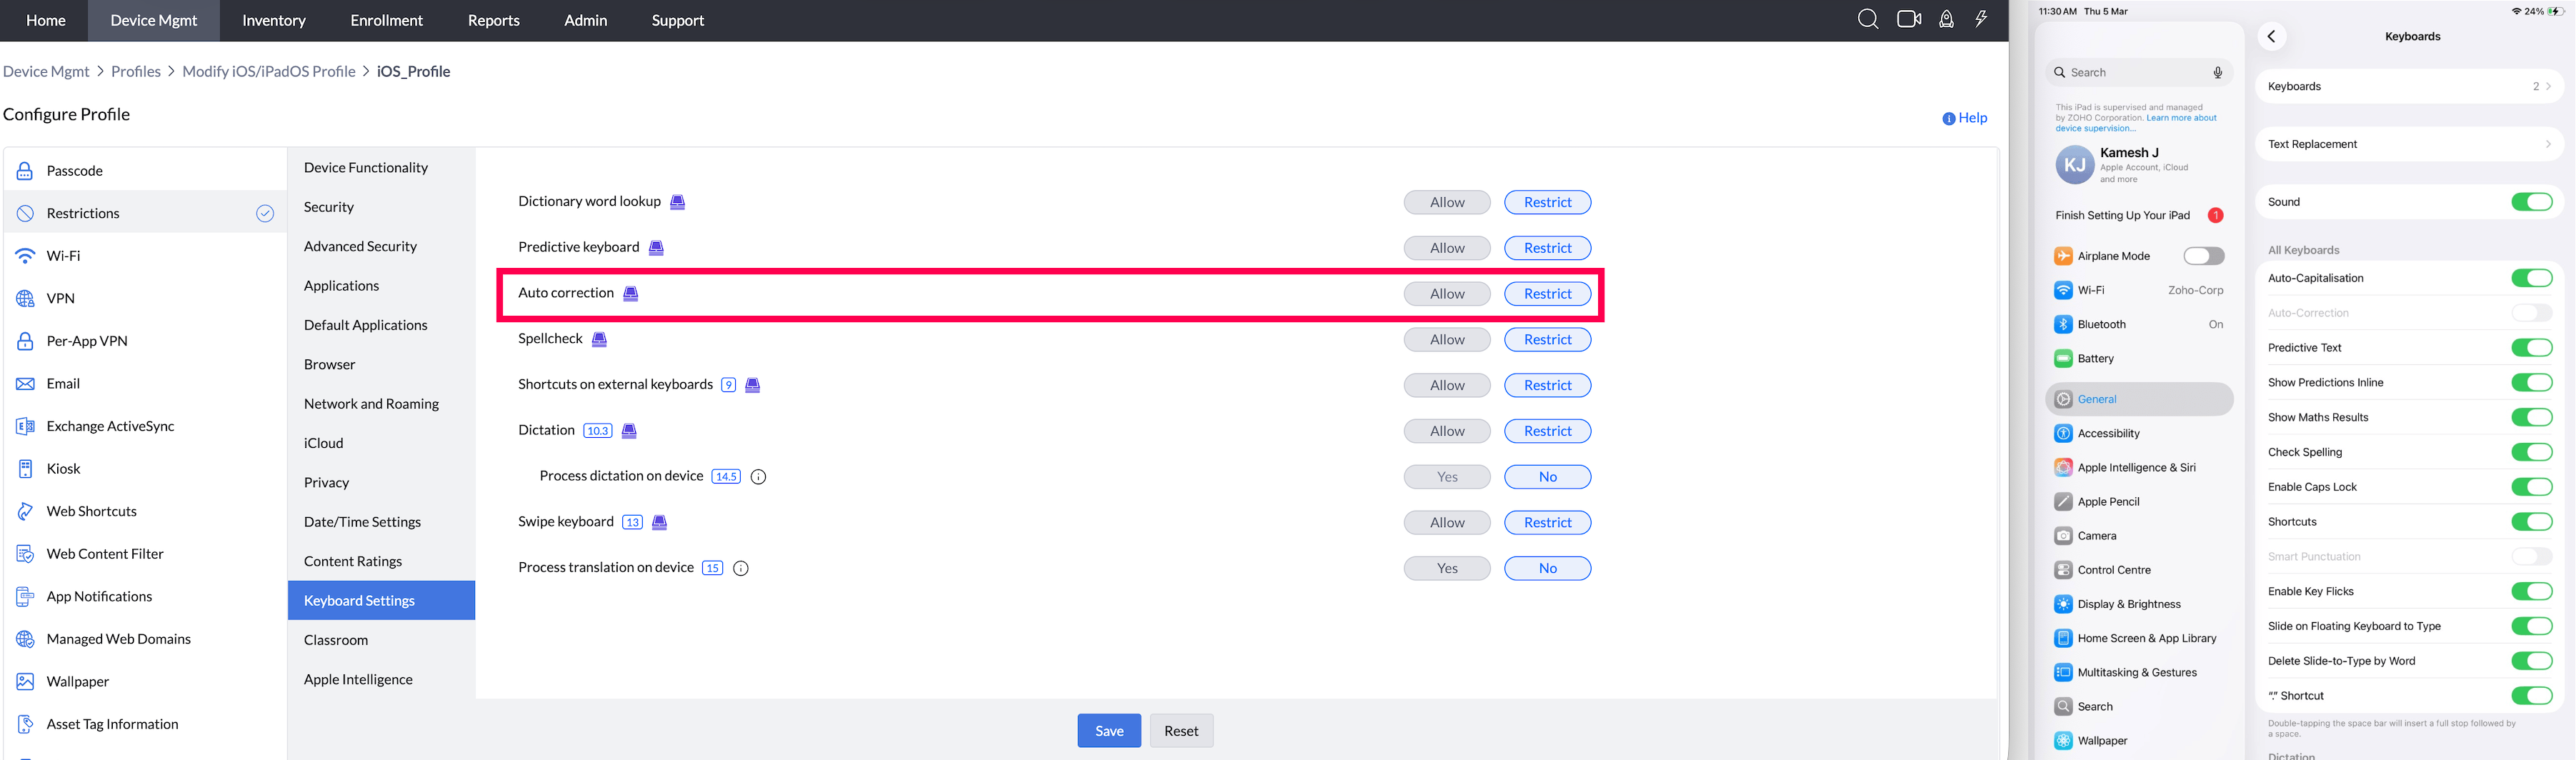Open Inventory tab
Screen dimensions: 2576x760
[x=273, y=20]
